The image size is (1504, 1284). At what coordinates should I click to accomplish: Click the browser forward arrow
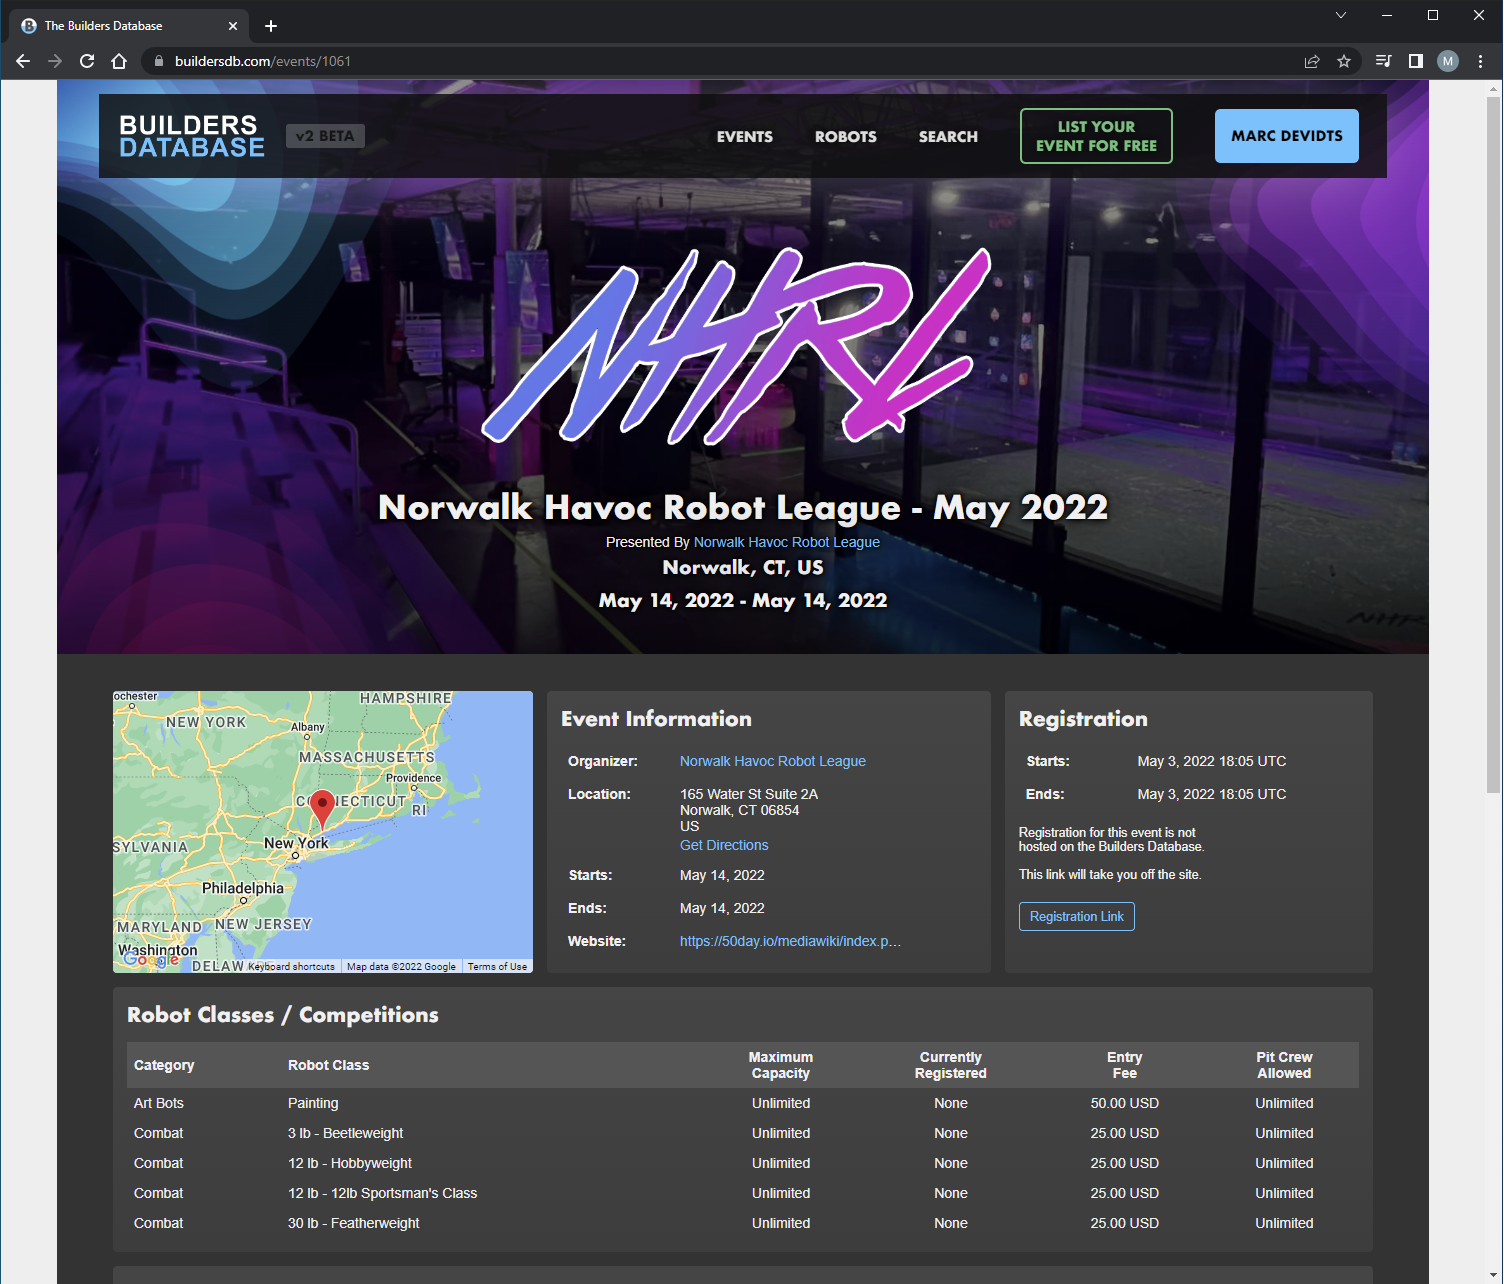click(x=55, y=61)
